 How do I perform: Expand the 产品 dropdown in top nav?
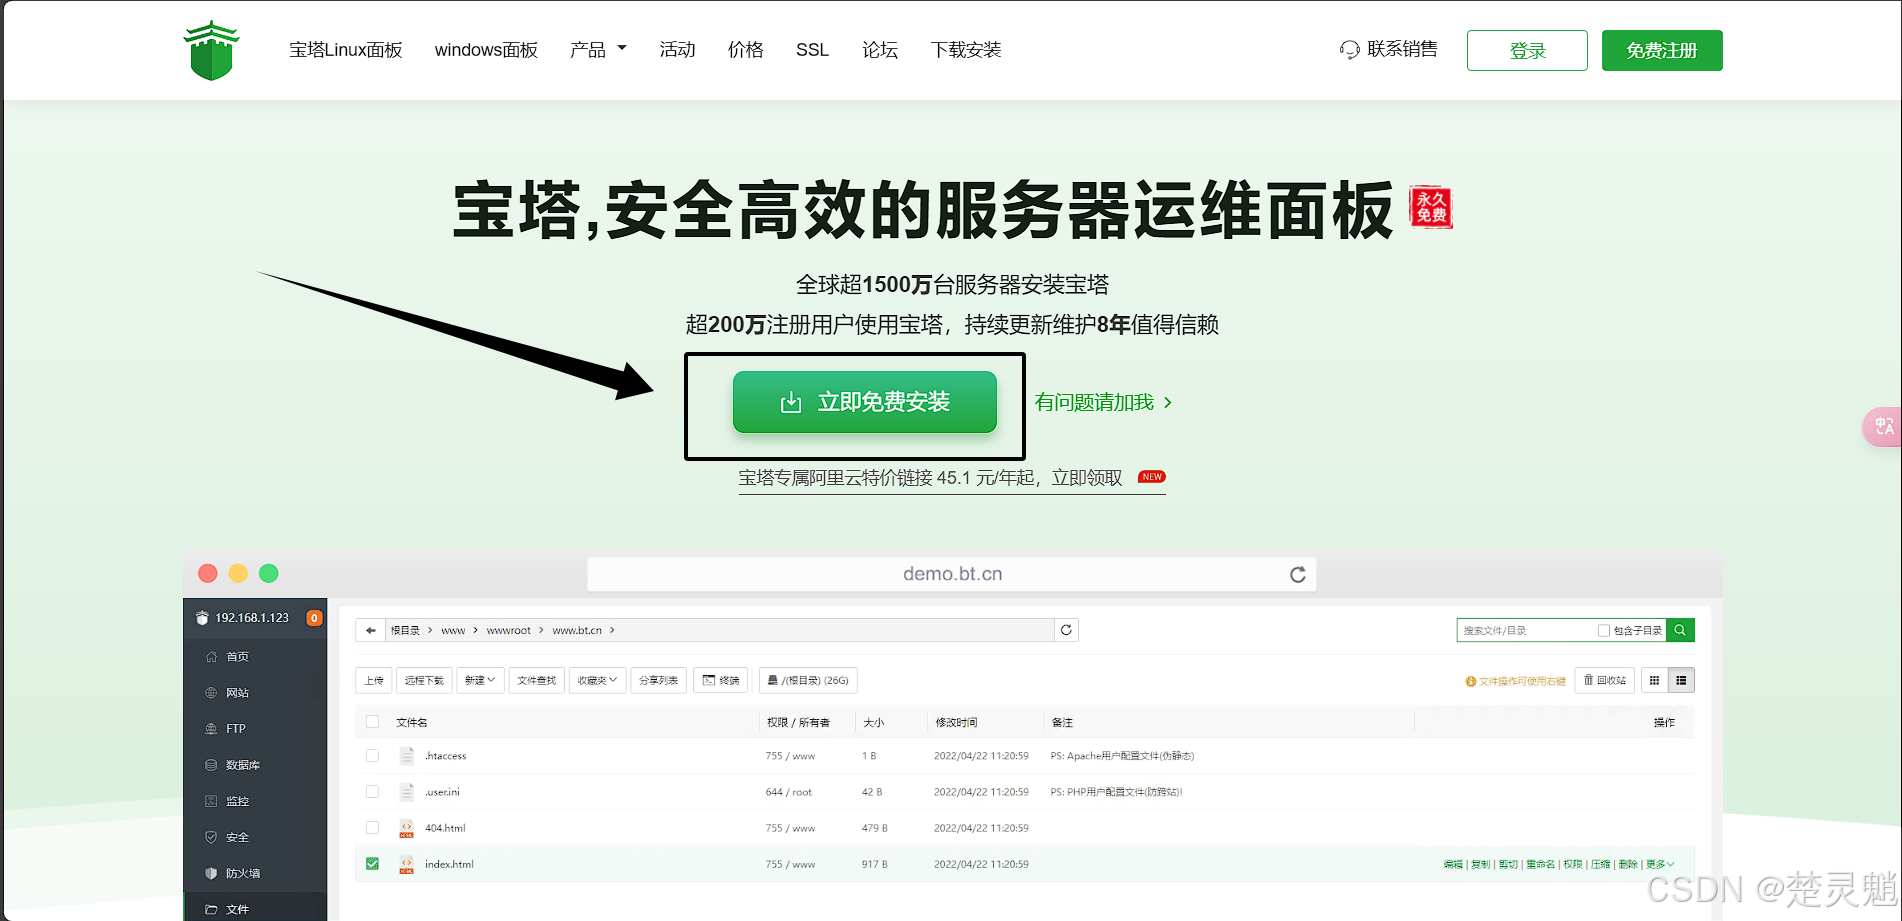[598, 50]
